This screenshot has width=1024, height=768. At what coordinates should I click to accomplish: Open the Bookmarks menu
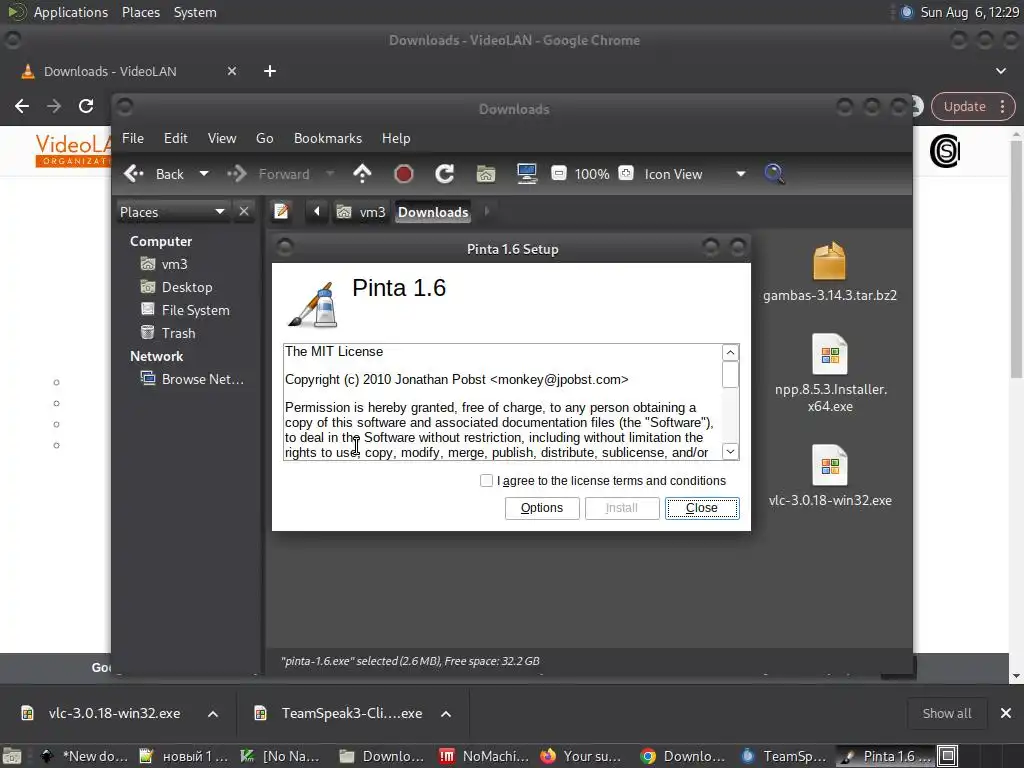[x=328, y=138]
